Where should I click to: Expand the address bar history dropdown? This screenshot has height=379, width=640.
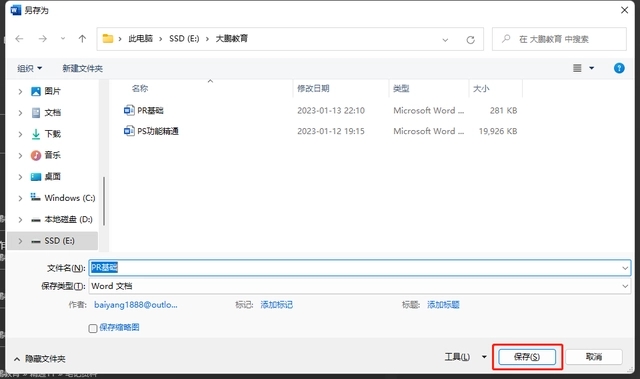445,40
